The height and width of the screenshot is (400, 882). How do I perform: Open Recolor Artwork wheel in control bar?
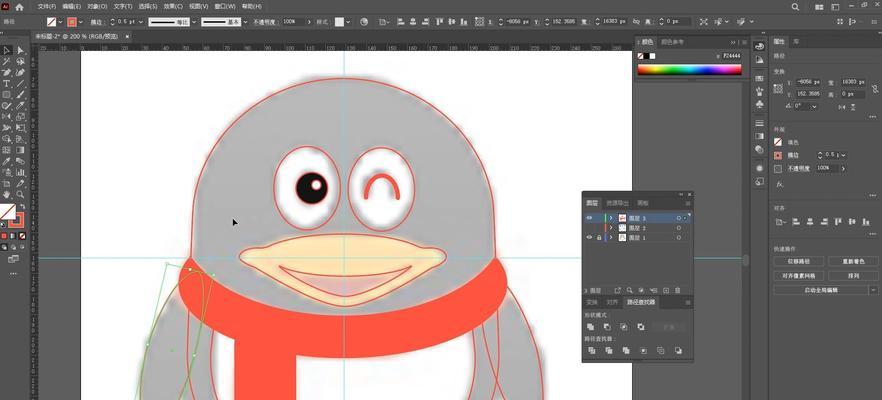coord(364,21)
